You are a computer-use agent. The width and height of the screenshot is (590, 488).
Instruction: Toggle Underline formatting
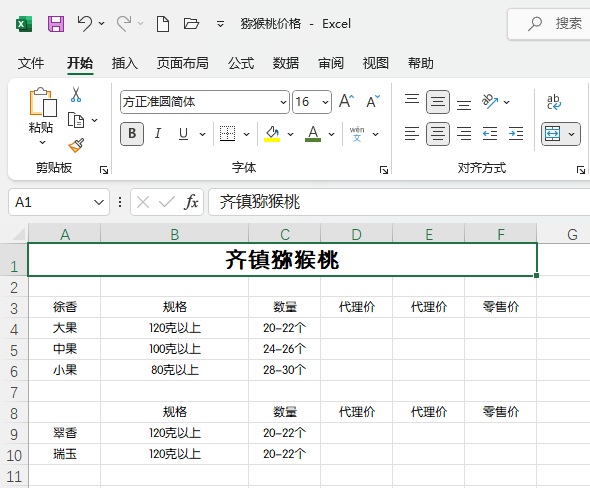[183, 134]
